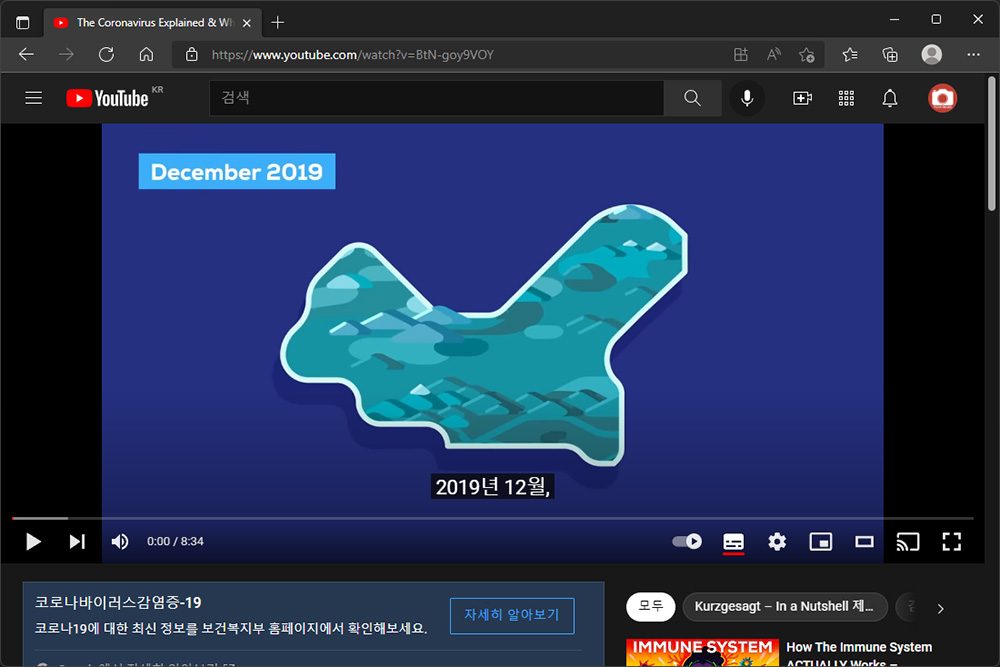Select the 모두 filter chip
The height and width of the screenshot is (667, 1000).
point(651,606)
